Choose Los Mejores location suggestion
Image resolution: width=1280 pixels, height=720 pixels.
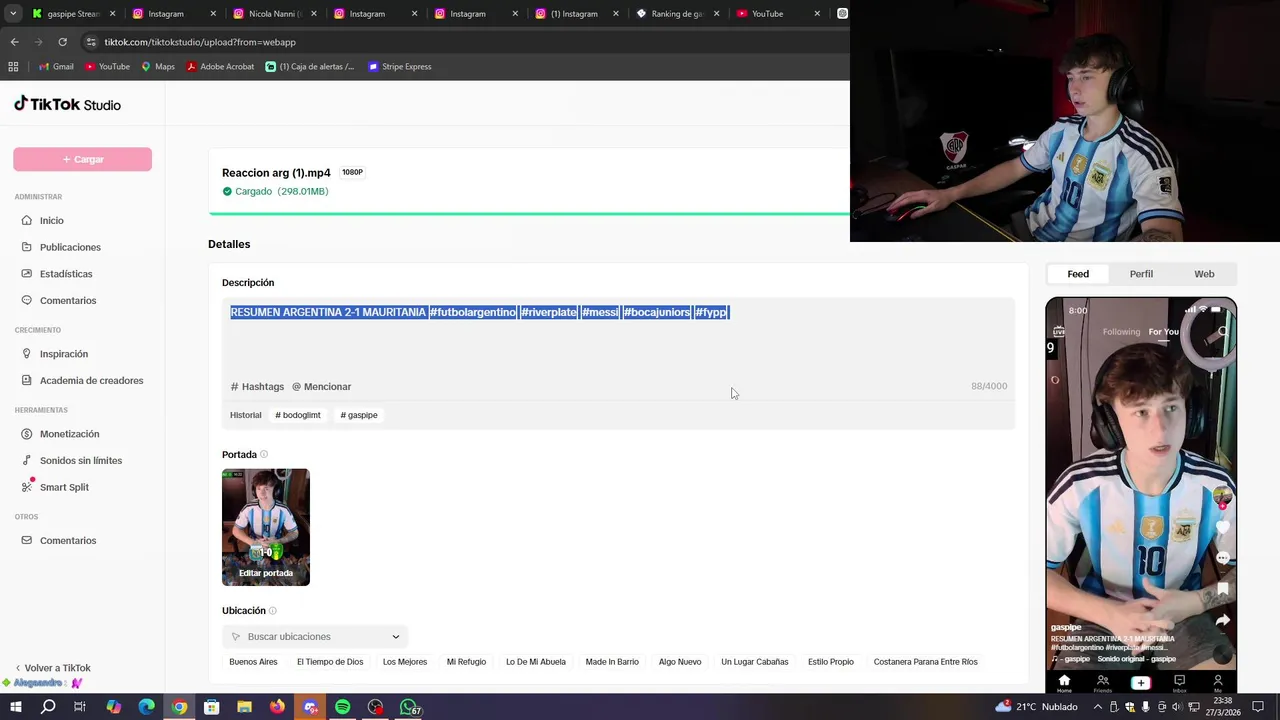pyautogui.click(x=405, y=662)
